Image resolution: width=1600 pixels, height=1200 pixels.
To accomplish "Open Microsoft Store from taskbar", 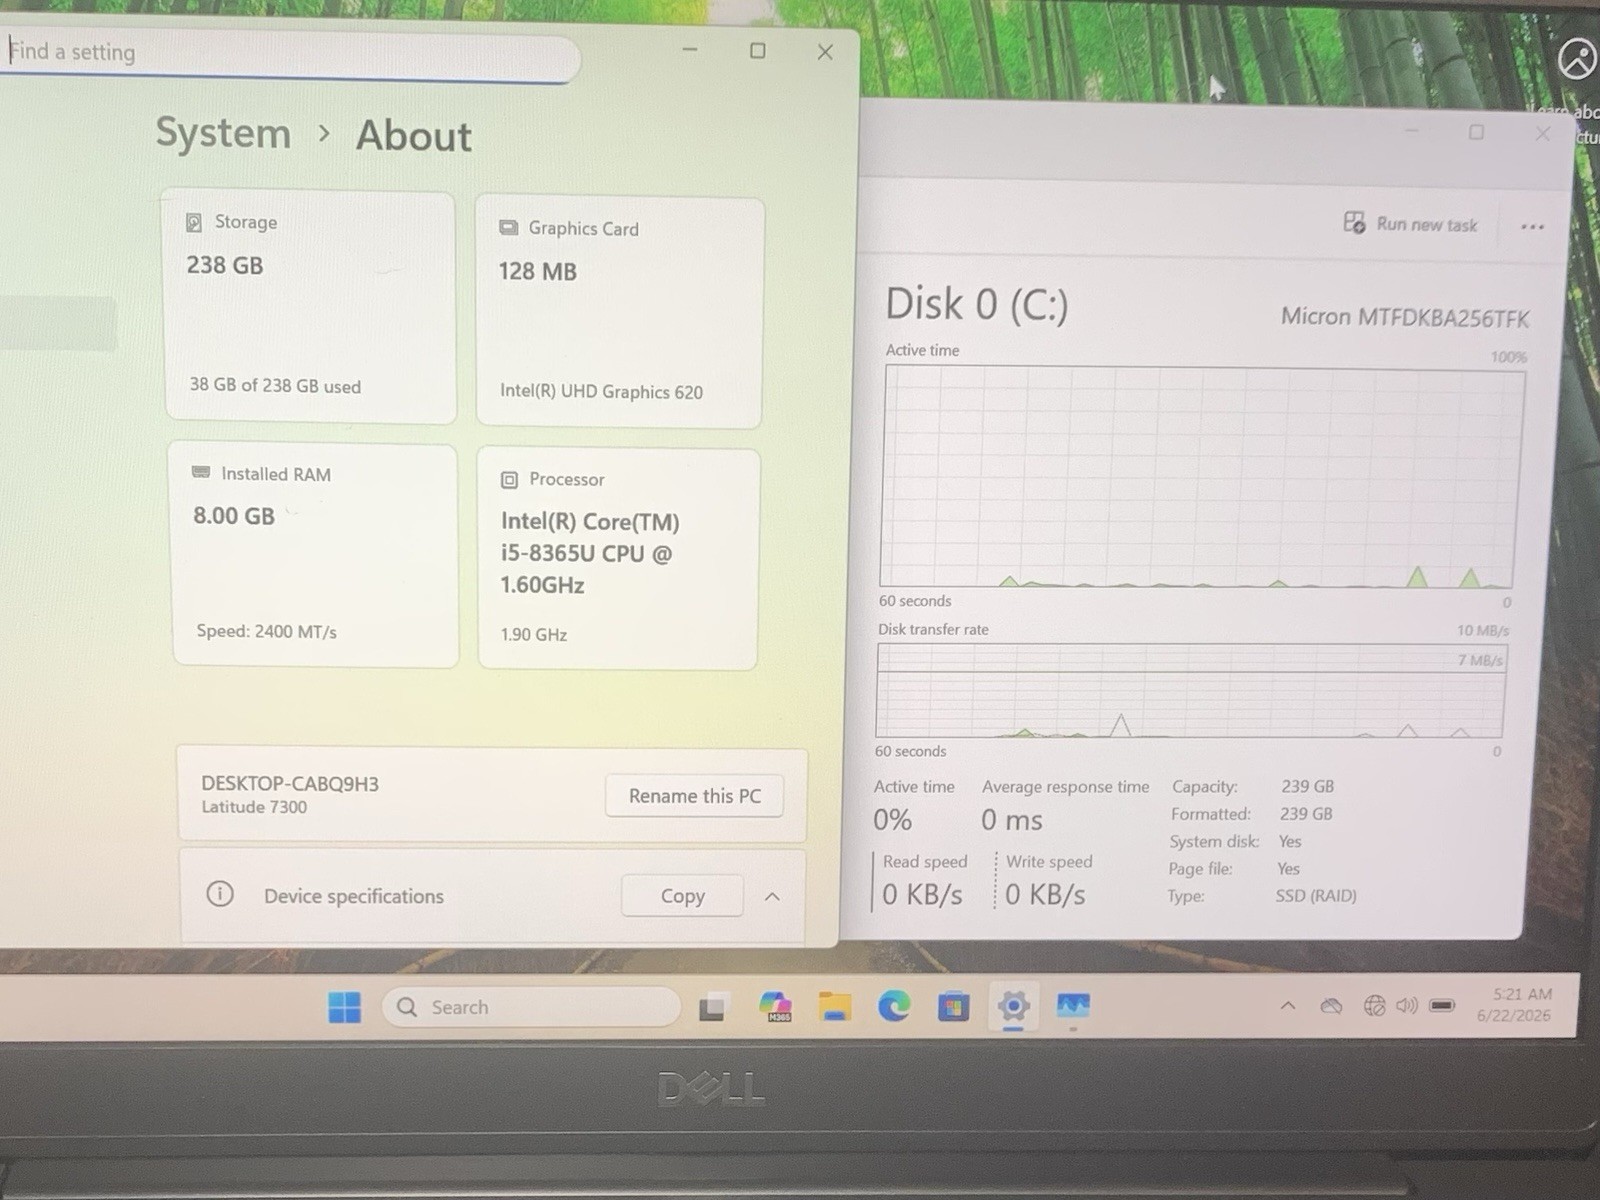I will 953,1006.
